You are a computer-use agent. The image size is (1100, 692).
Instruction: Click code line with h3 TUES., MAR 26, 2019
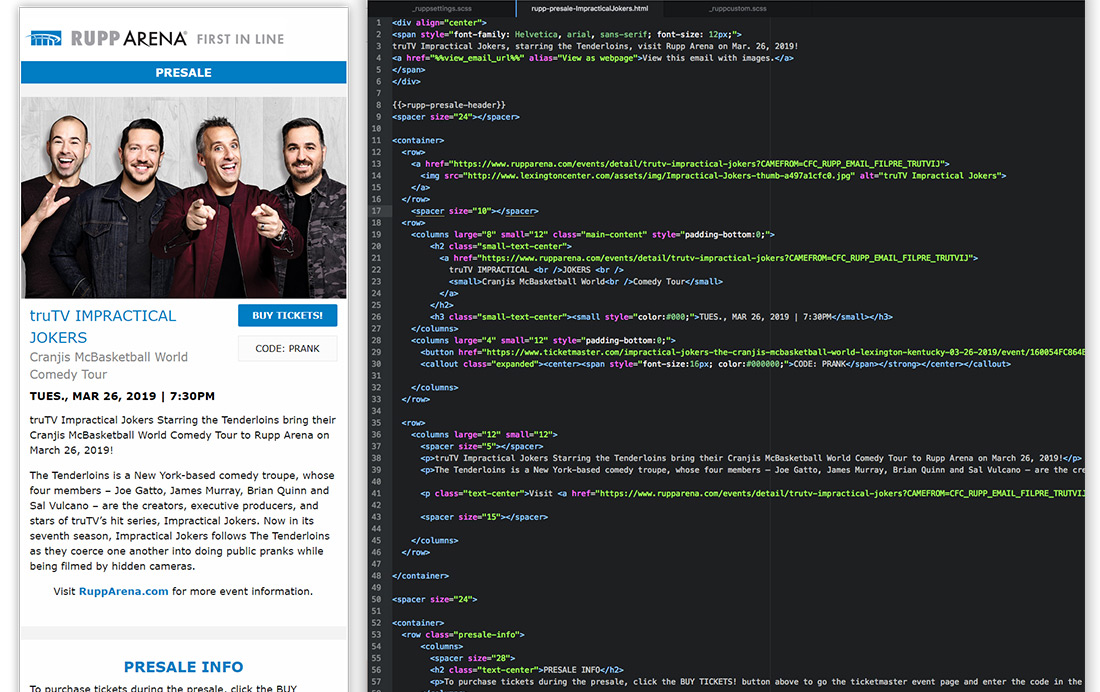pos(662,317)
